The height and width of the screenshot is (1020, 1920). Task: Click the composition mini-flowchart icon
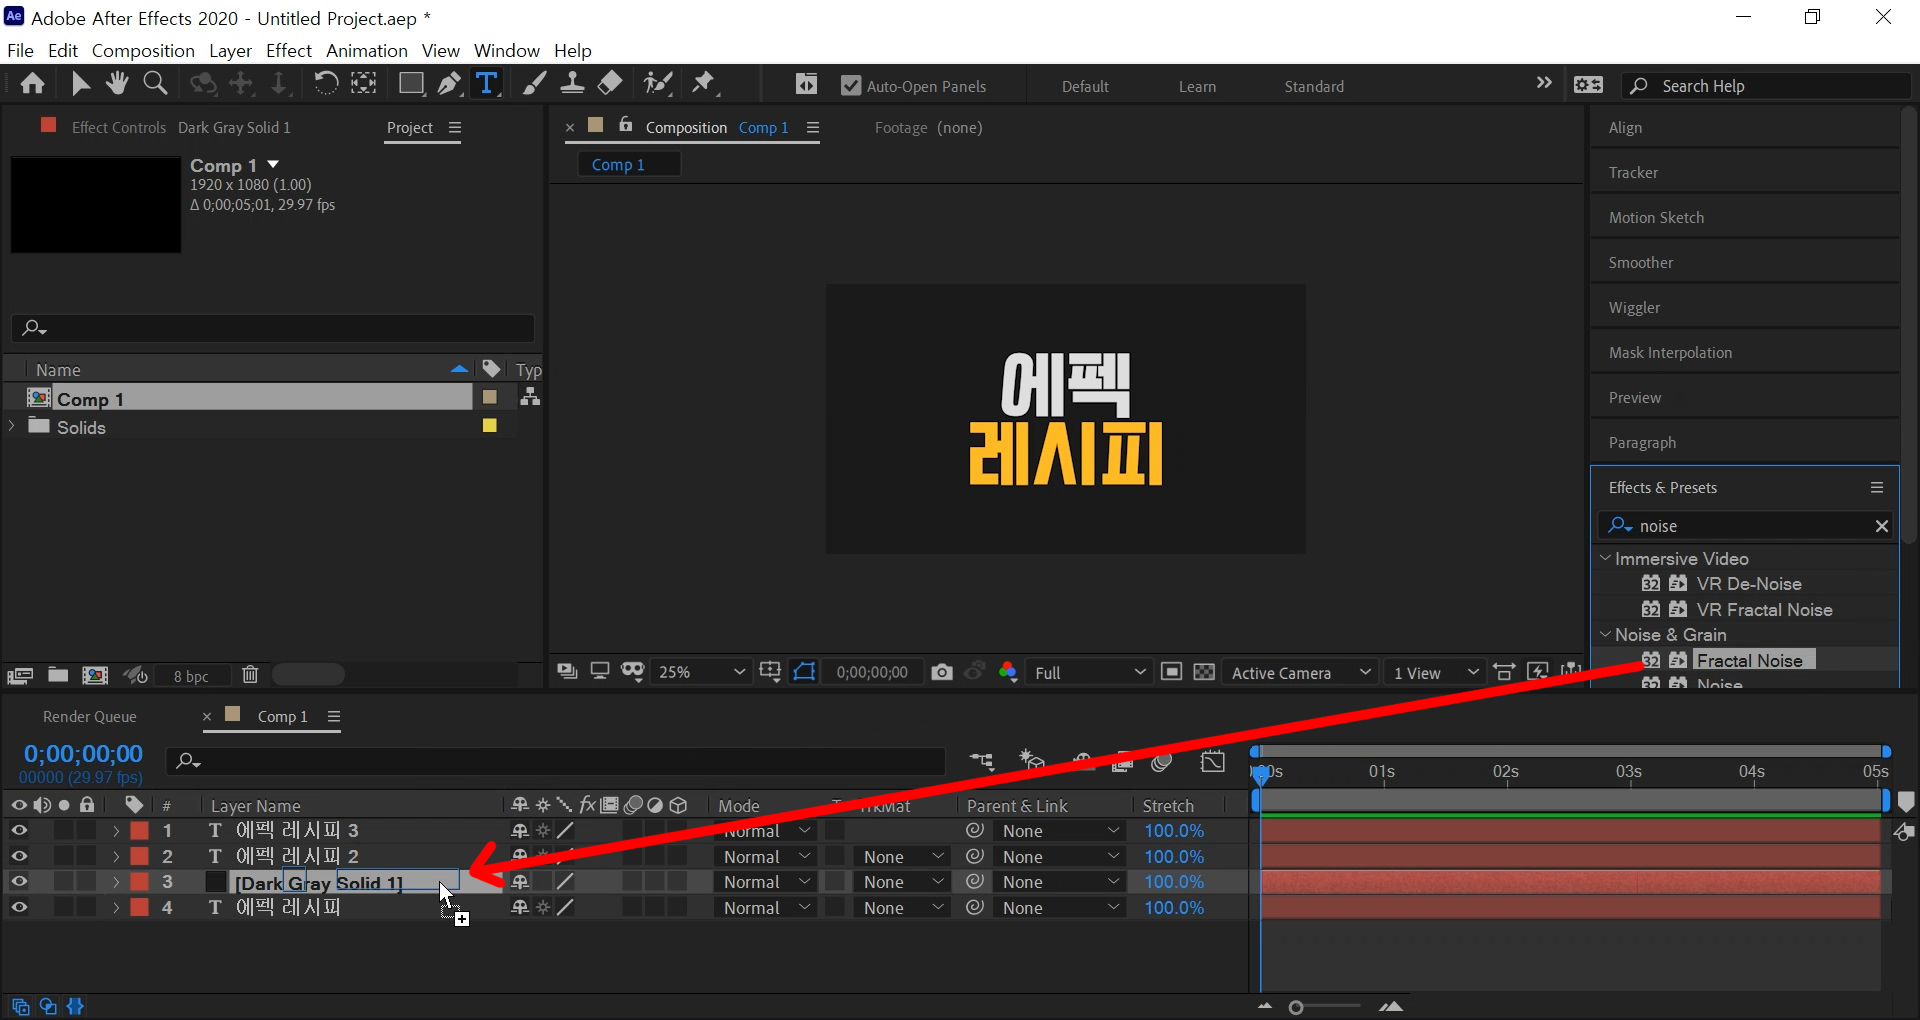[982, 762]
